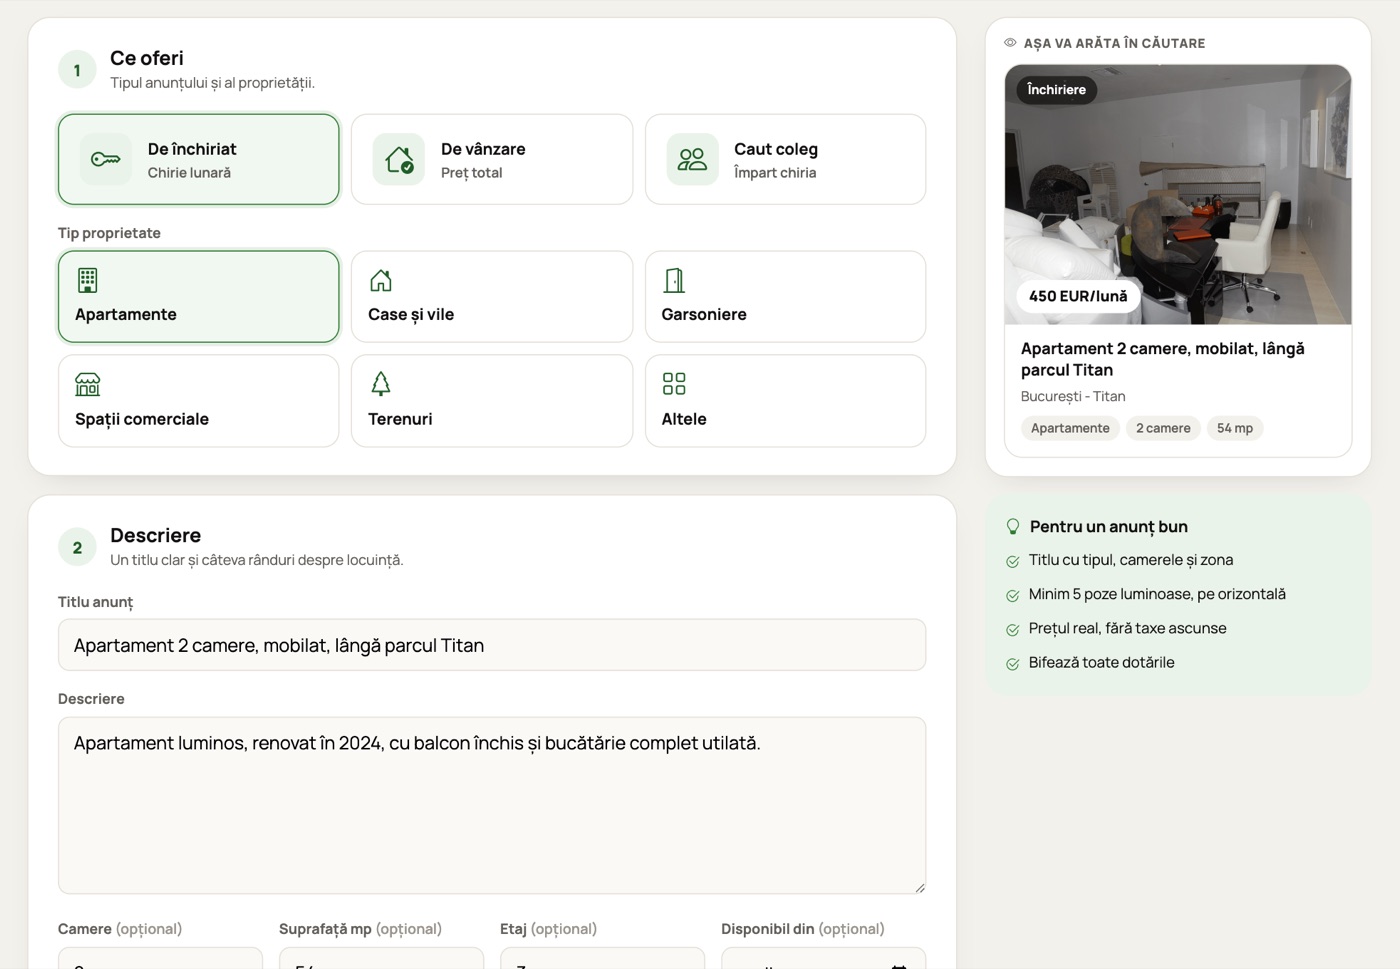Click the tree icon on Terenuri

[x=381, y=384]
